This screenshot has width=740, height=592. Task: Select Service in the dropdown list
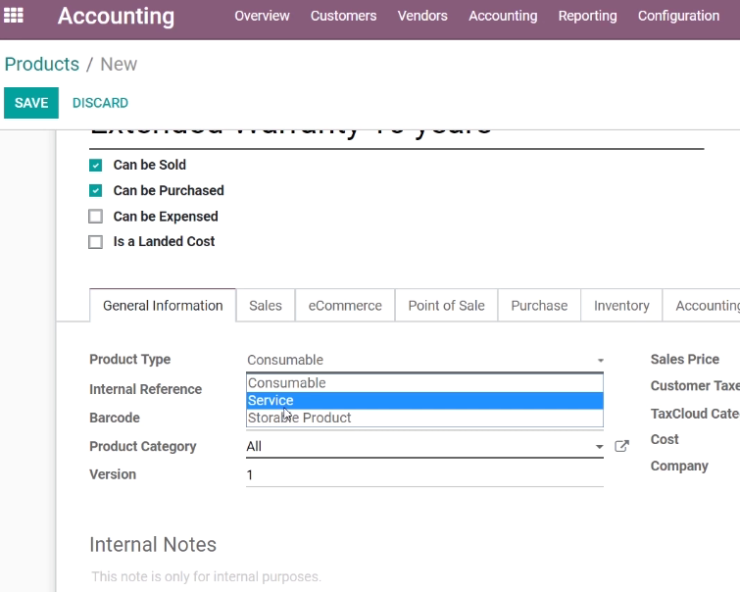click(x=425, y=400)
